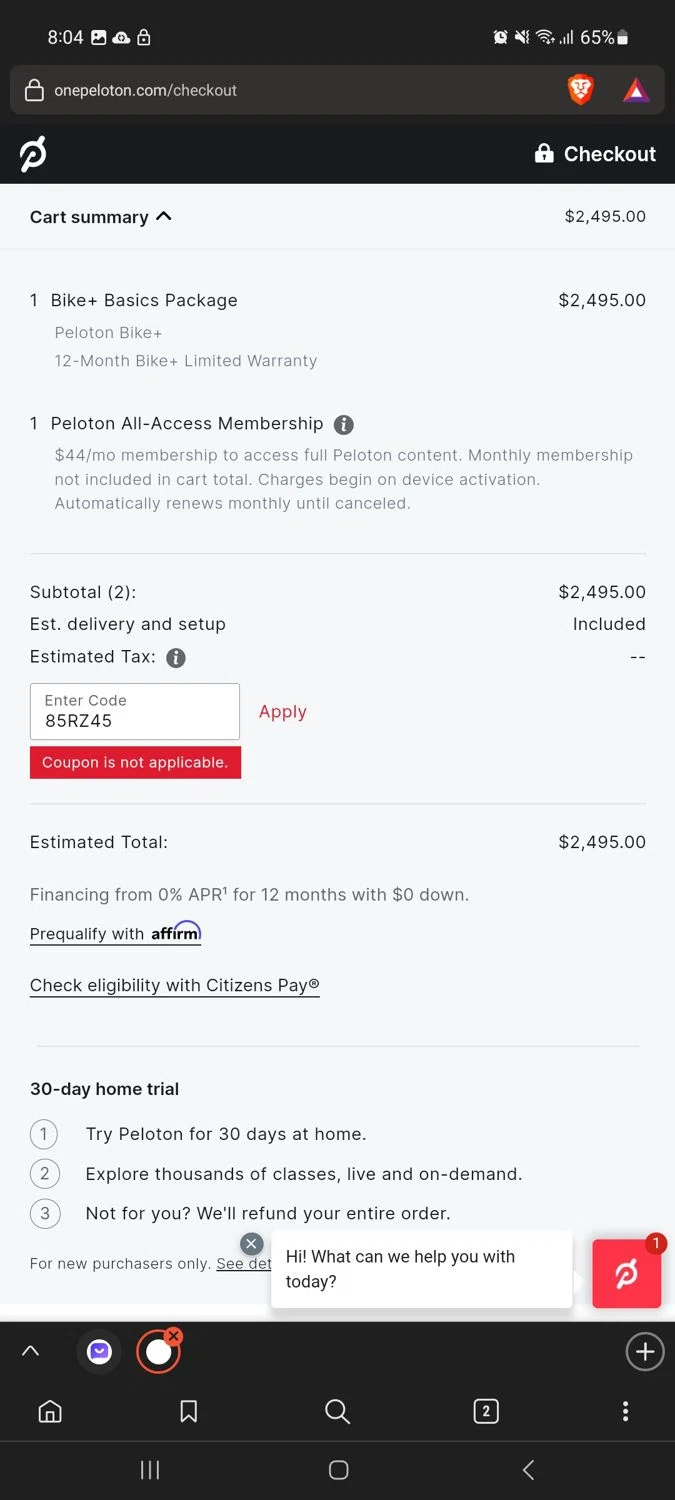675x1500 pixels.
Task: Tap the address bar URL onepeloton.com/checkout
Action: pos(146,90)
